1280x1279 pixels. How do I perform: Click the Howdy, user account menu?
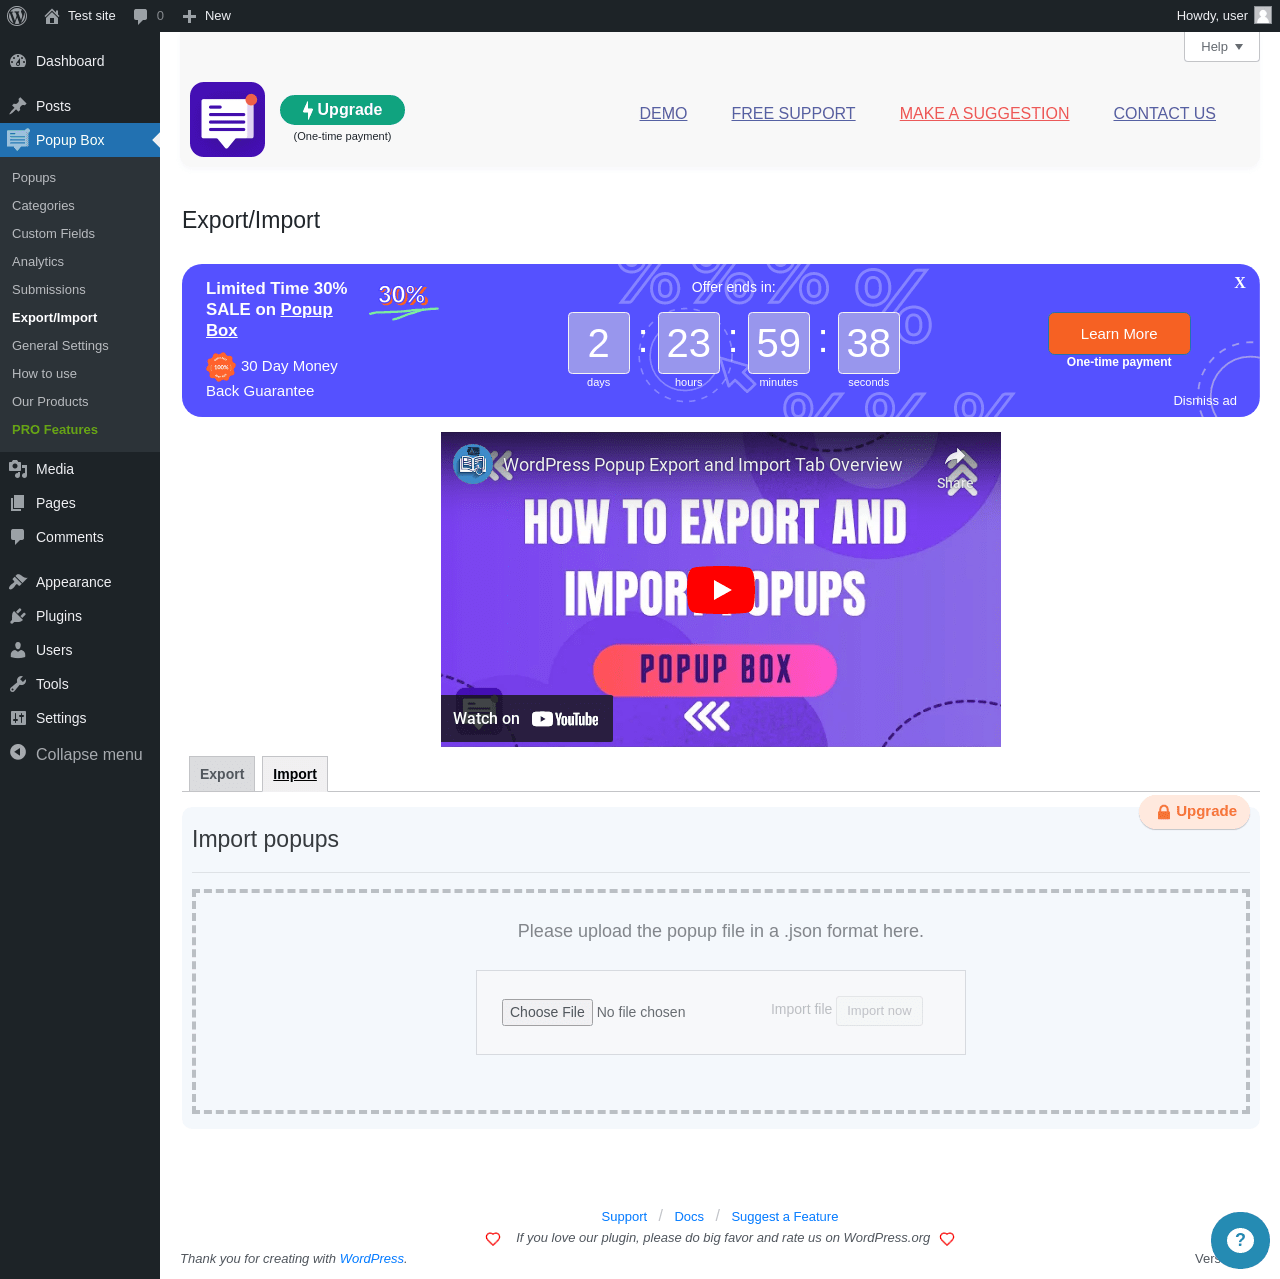pos(1223,16)
